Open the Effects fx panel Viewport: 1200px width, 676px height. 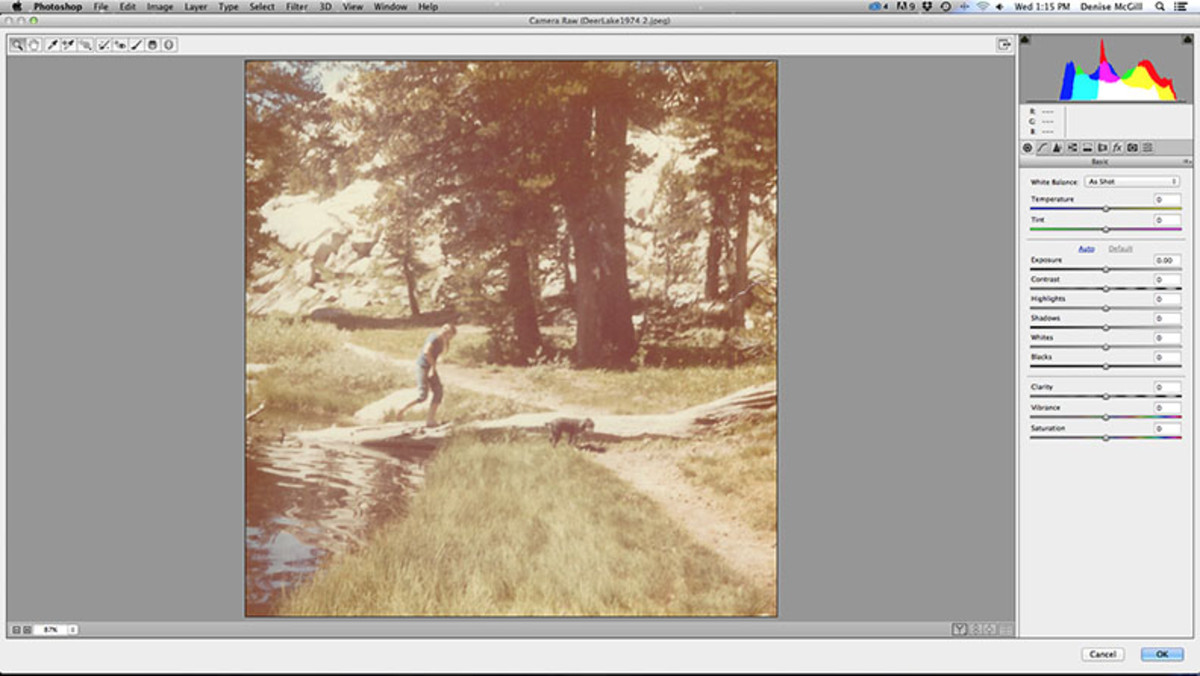[x=1117, y=147]
